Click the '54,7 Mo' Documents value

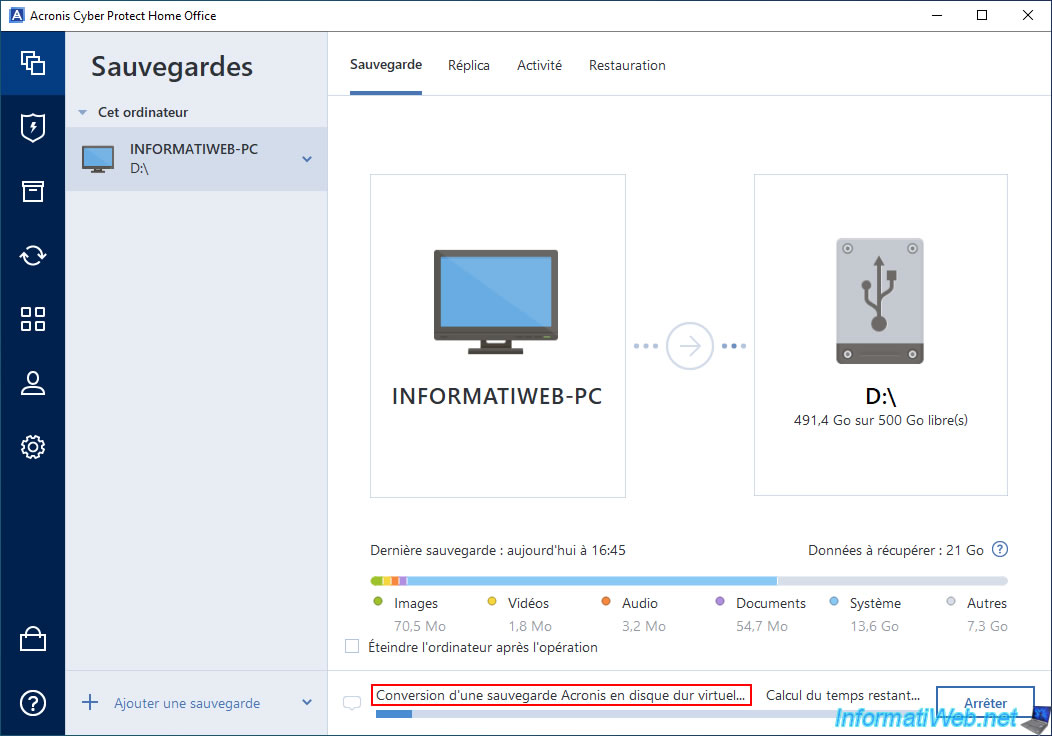click(x=761, y=626)
